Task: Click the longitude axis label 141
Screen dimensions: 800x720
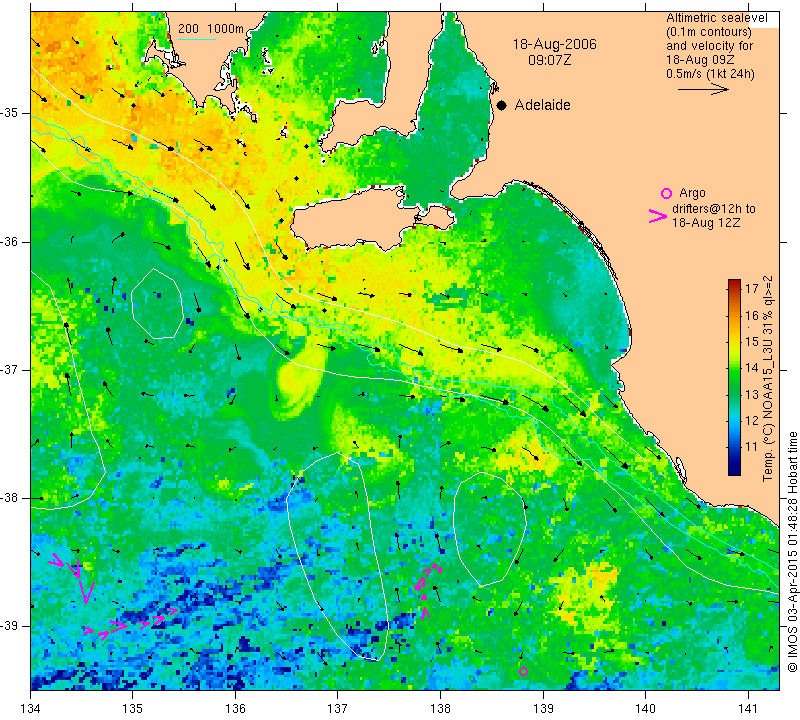Action: tap(748, 708)
